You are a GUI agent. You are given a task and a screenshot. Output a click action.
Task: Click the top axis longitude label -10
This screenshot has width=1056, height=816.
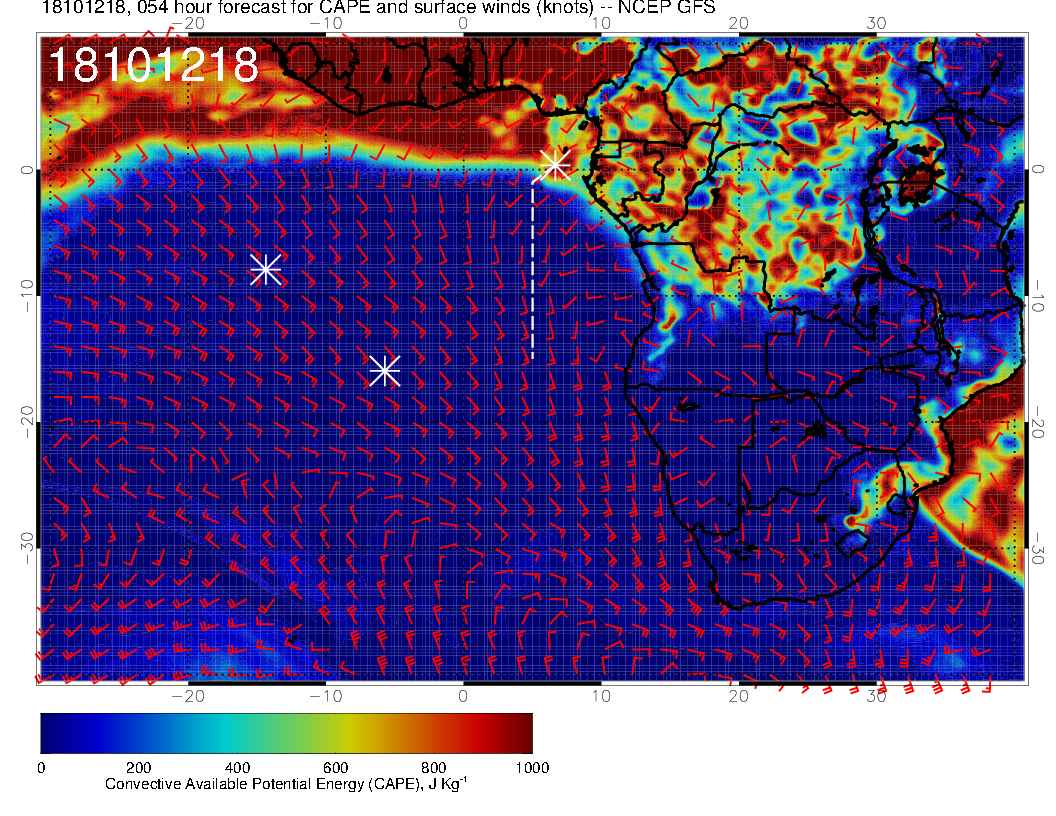pyautogui.click(x=326, y=23)
